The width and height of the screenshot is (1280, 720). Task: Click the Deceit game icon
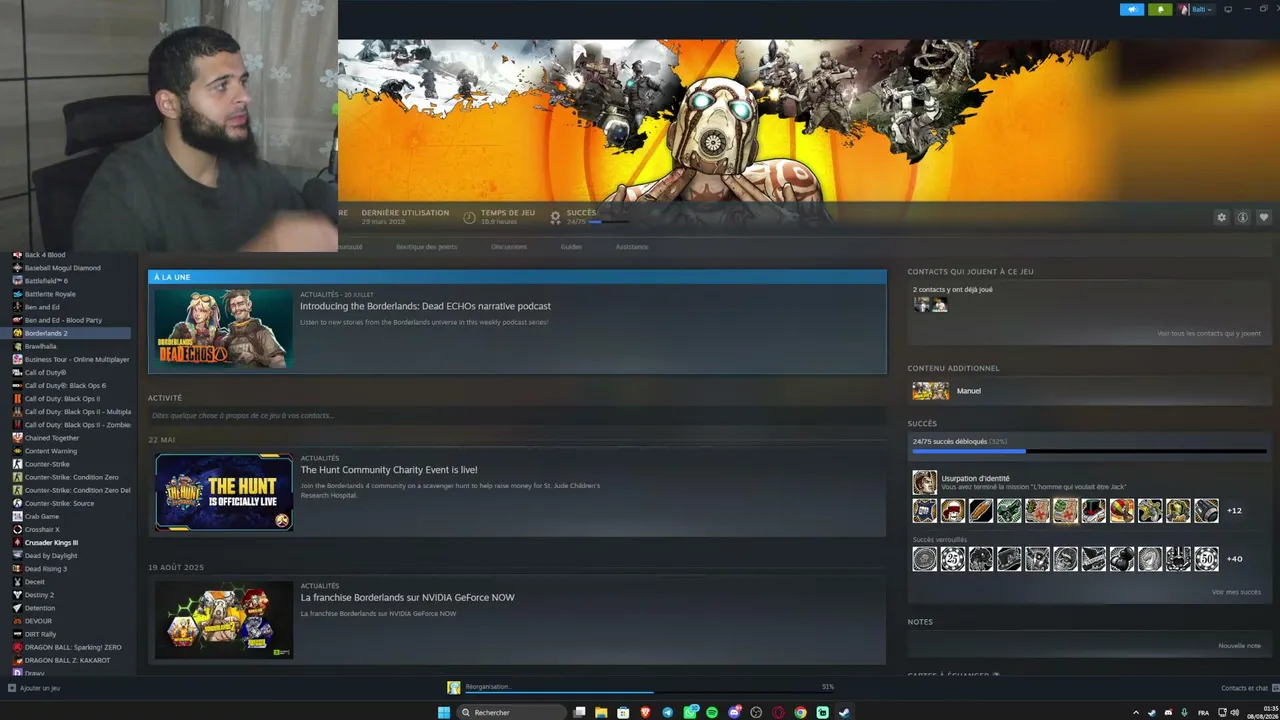coord(17,582)
